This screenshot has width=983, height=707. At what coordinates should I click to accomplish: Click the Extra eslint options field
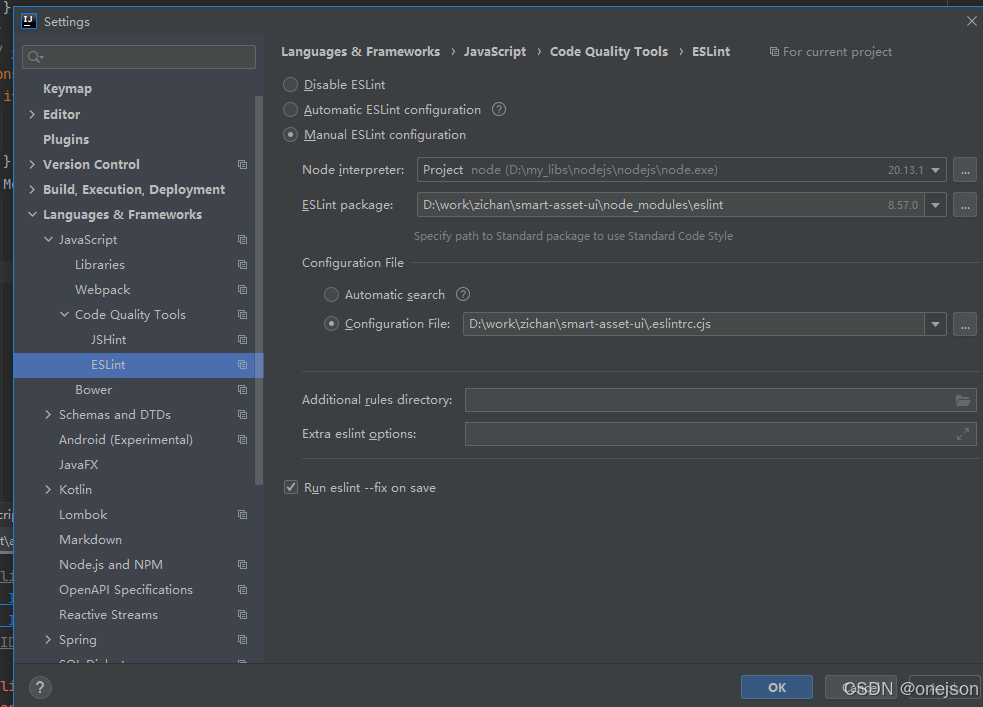720,434
